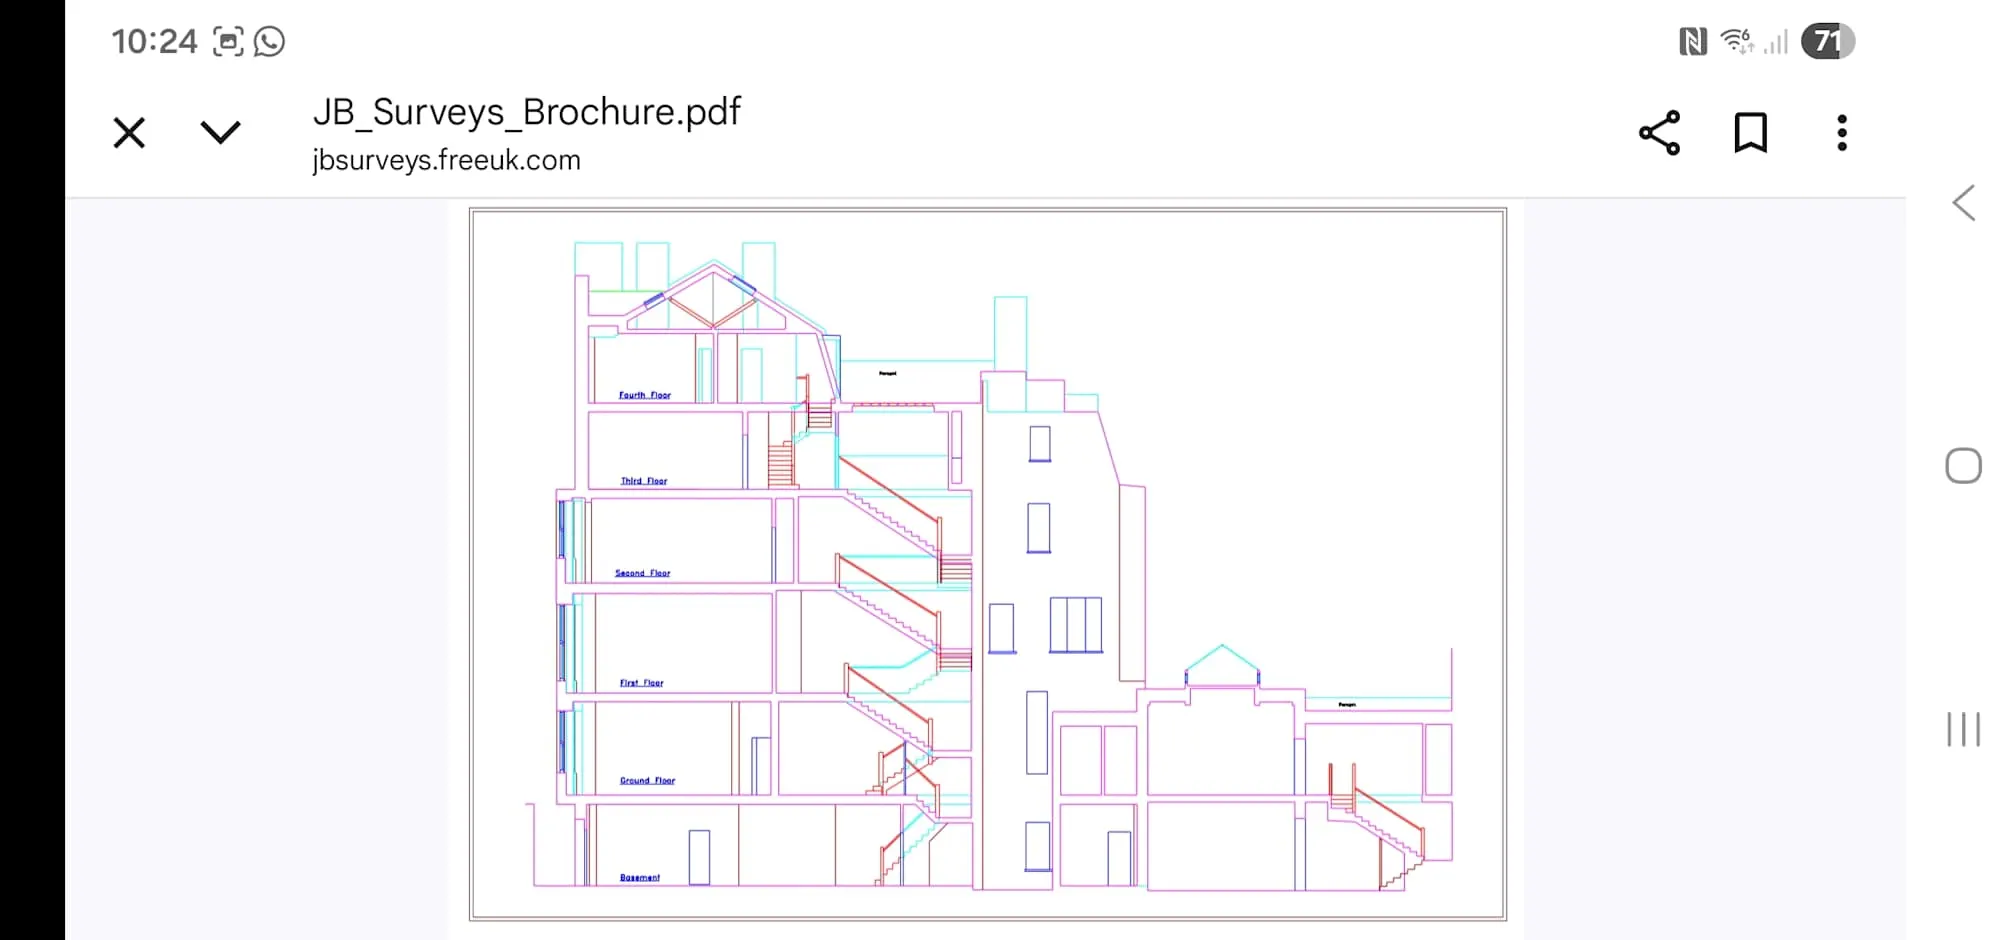The image size is (2016, 940).
Task: Tap the NFC status icon
Action: (x=1692, y=41)
